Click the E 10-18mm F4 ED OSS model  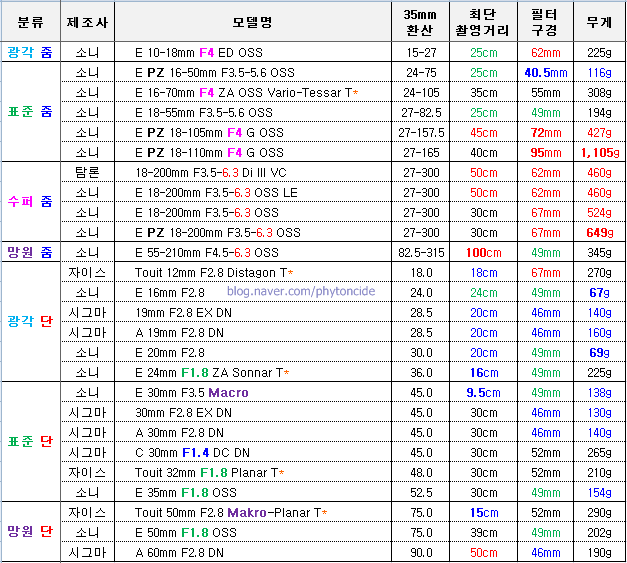click(209, 52)
